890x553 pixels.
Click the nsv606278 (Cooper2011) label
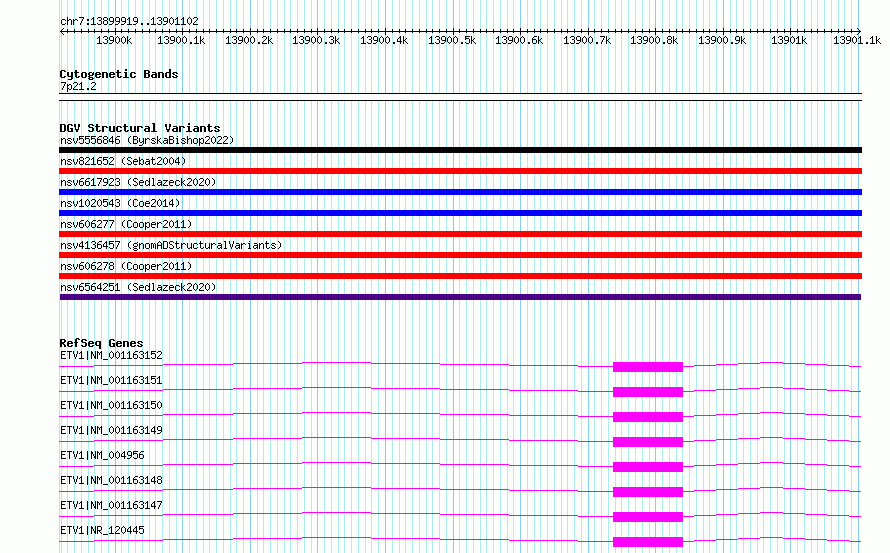tap(126, 266)
